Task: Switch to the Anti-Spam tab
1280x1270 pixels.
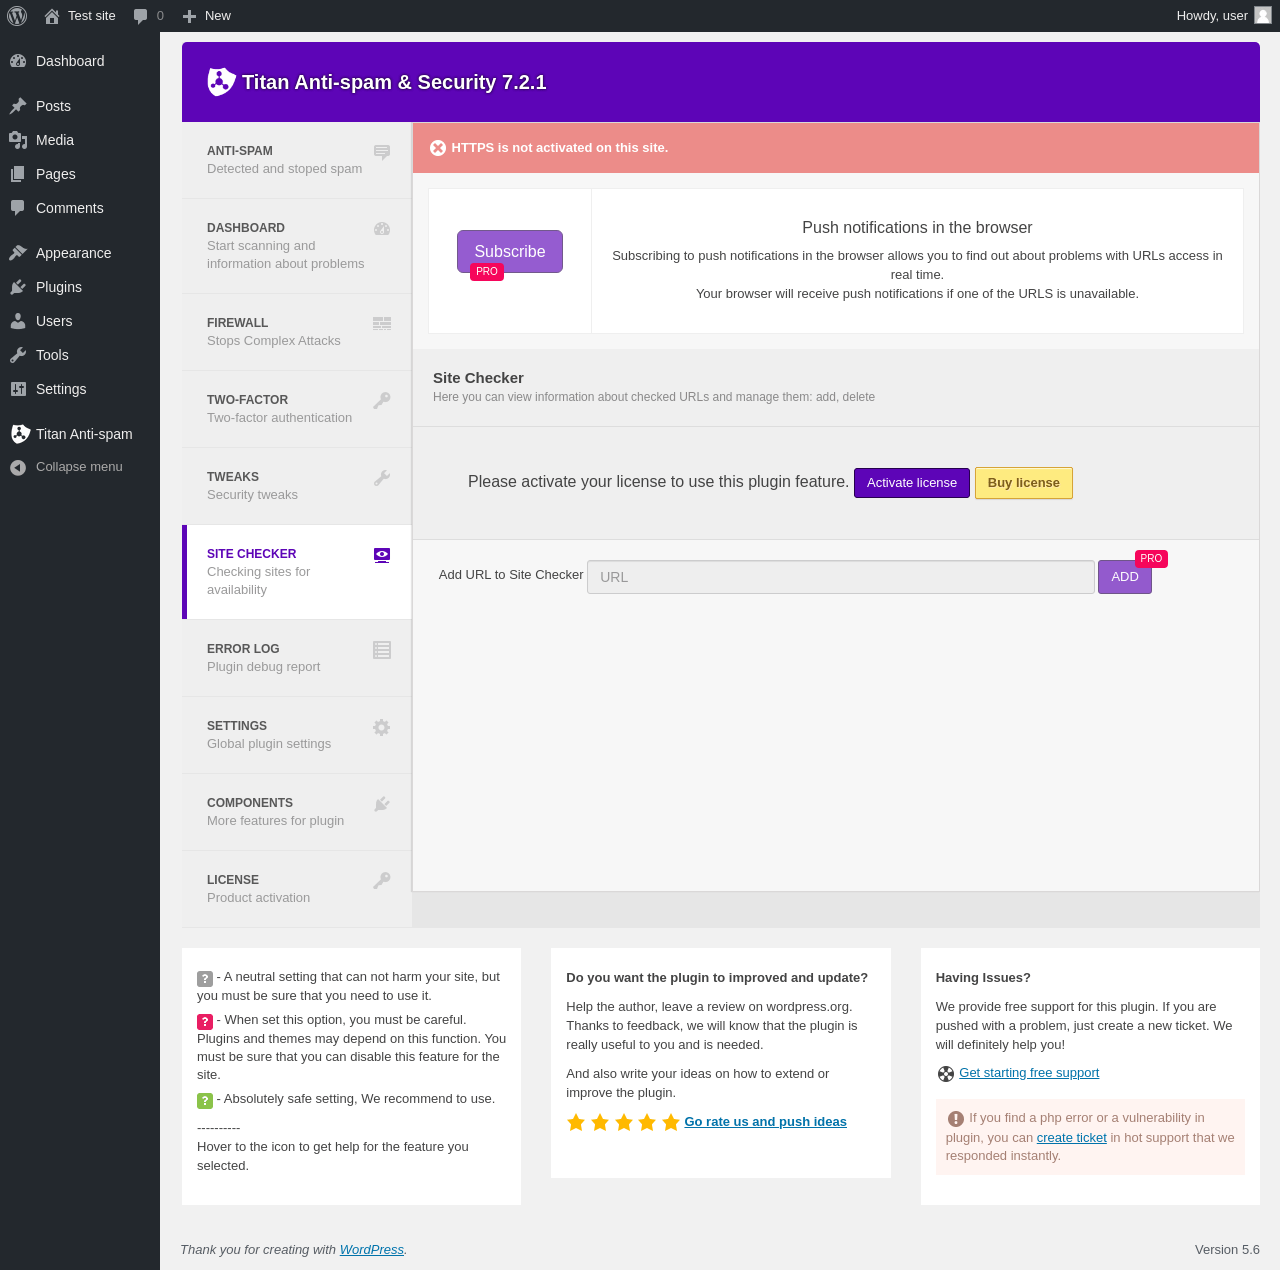Action: 297,160
